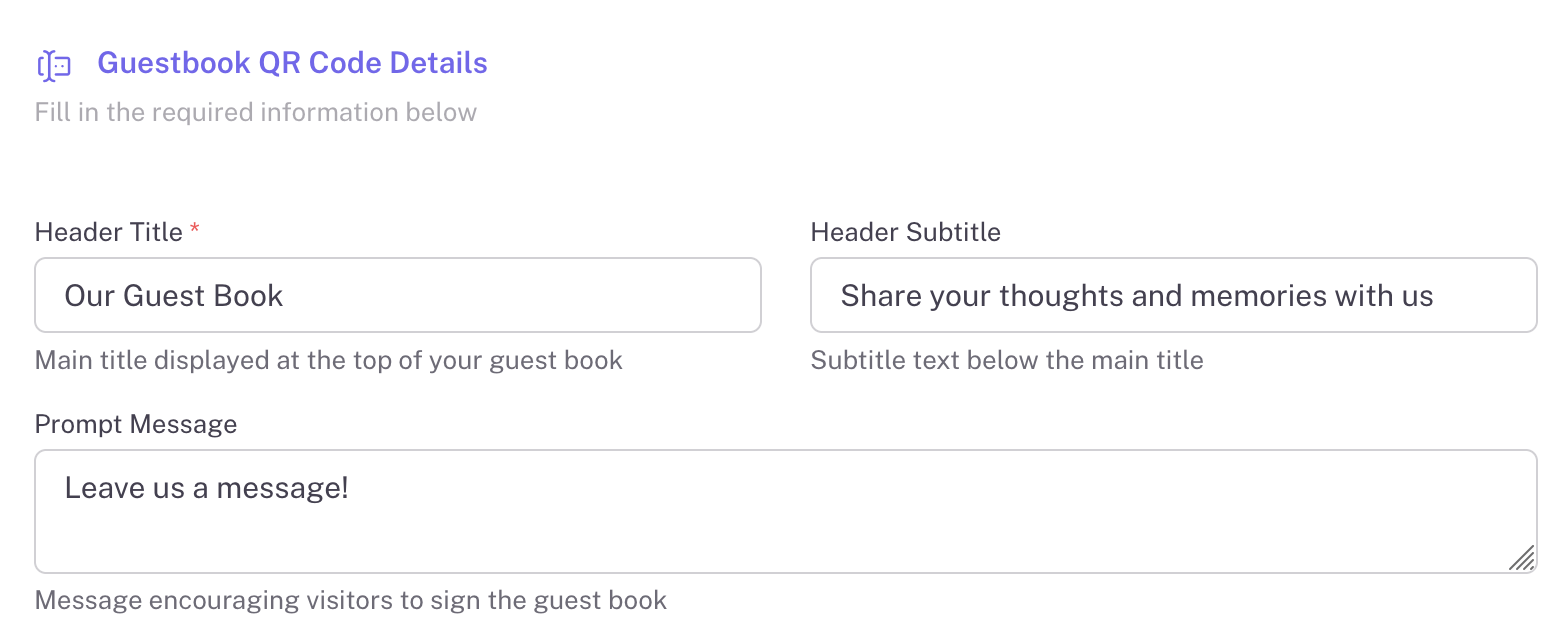Select the text 'Leave us a message!'
Viewport: 1568px width, 628px height.
click(x=206, y=487)
